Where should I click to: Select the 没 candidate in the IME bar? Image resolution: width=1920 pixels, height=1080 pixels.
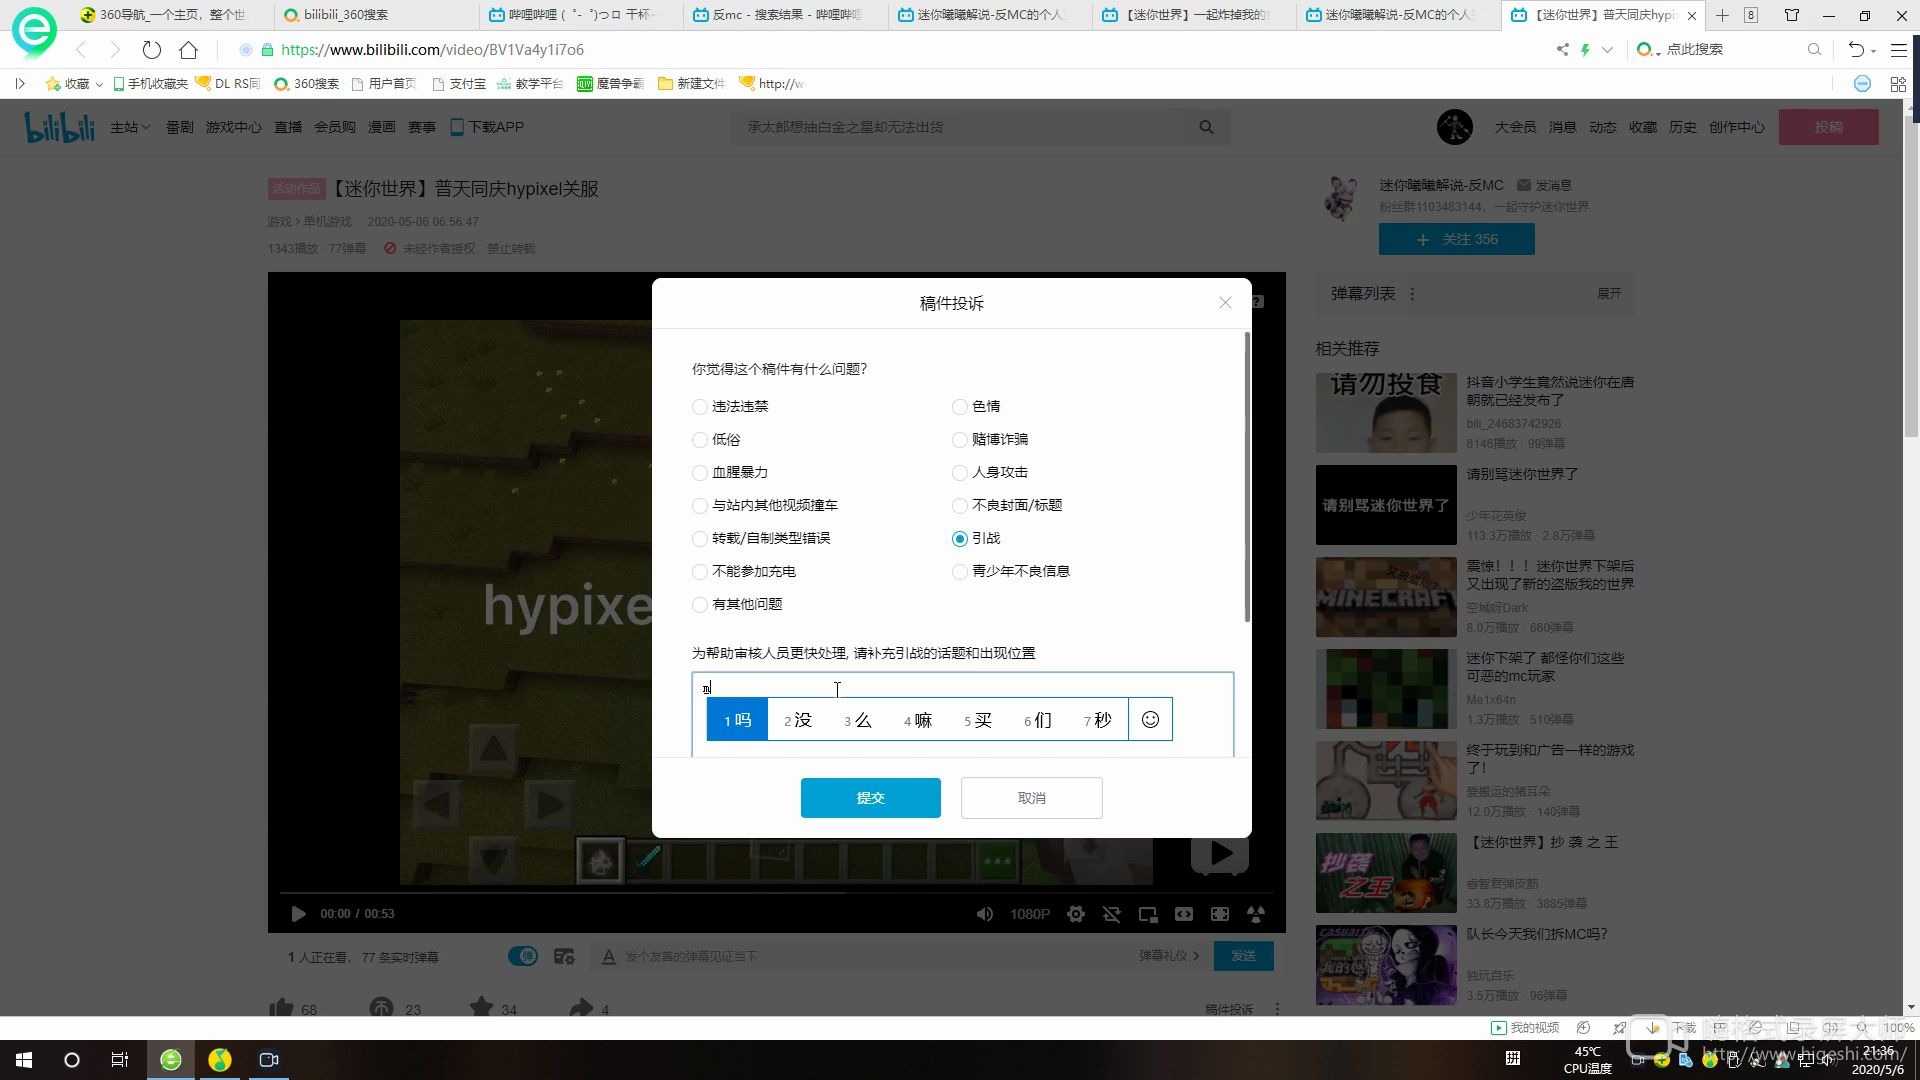coord(797,719)
